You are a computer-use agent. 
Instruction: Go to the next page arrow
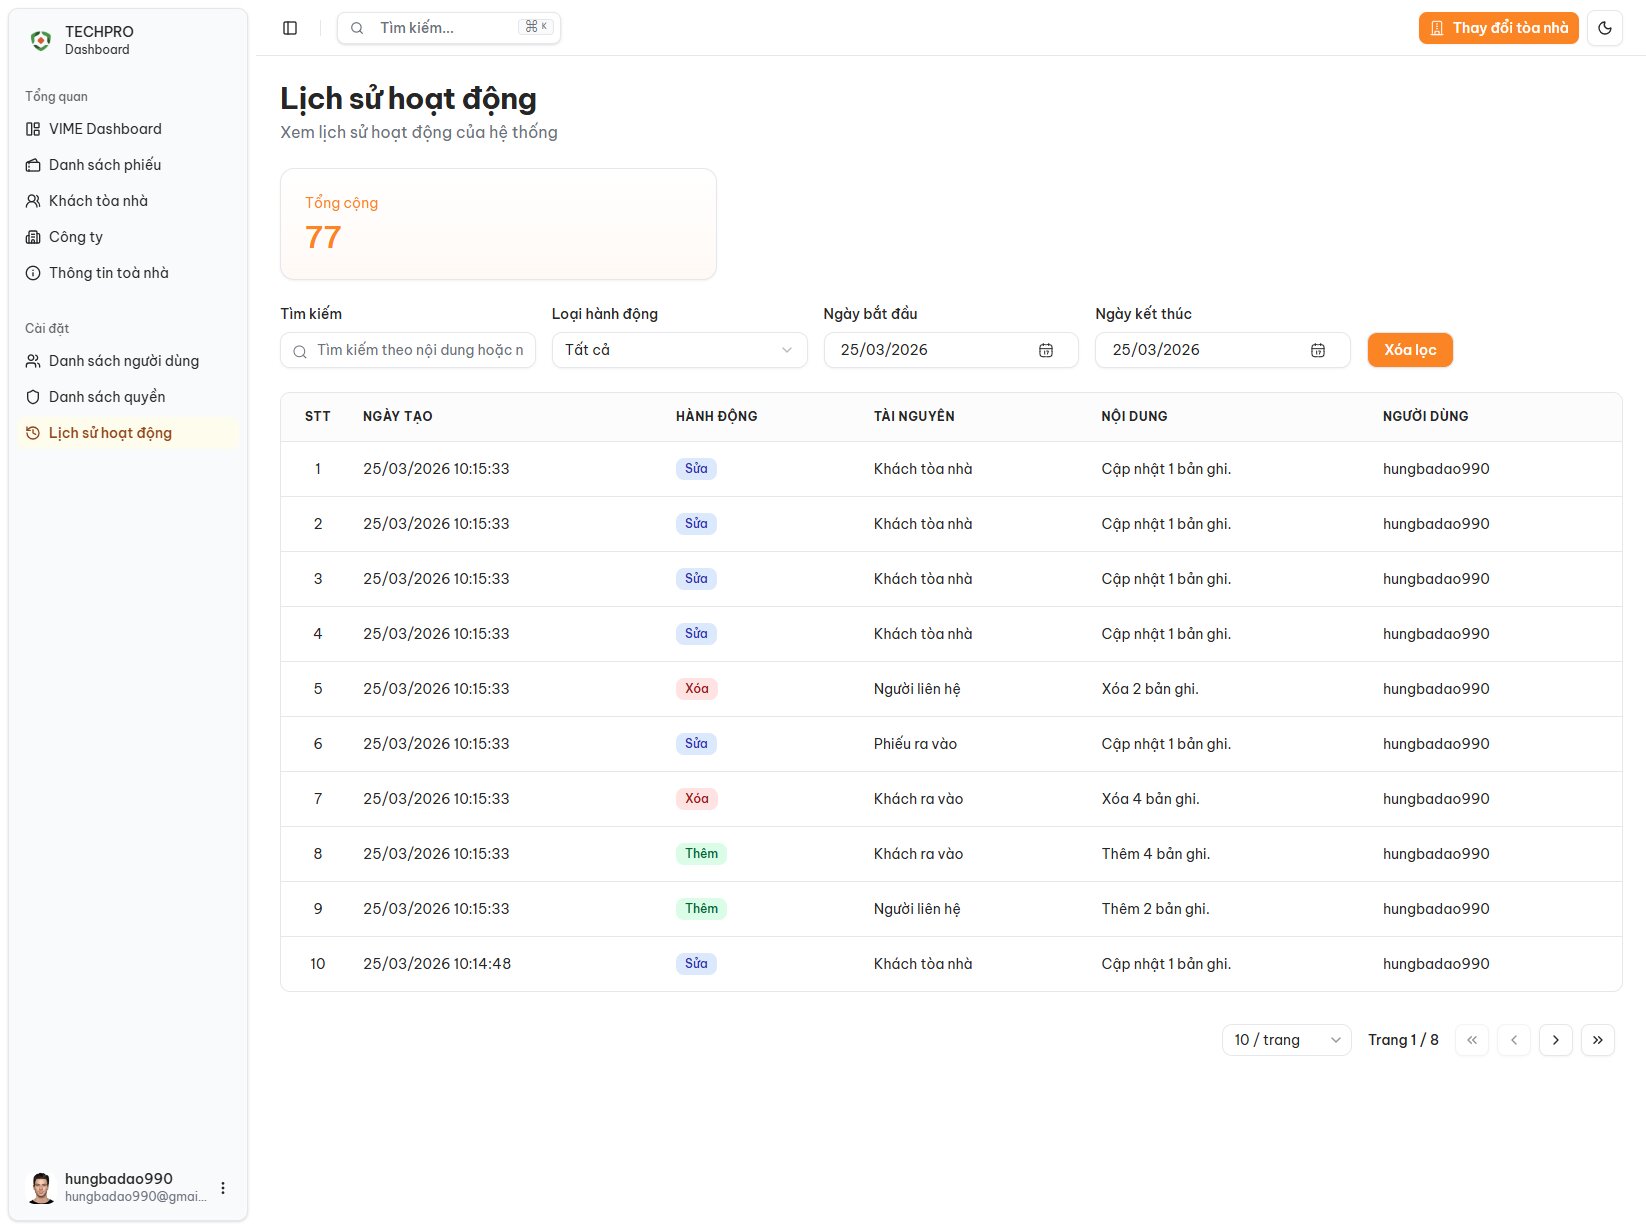coord(1555,1040)
